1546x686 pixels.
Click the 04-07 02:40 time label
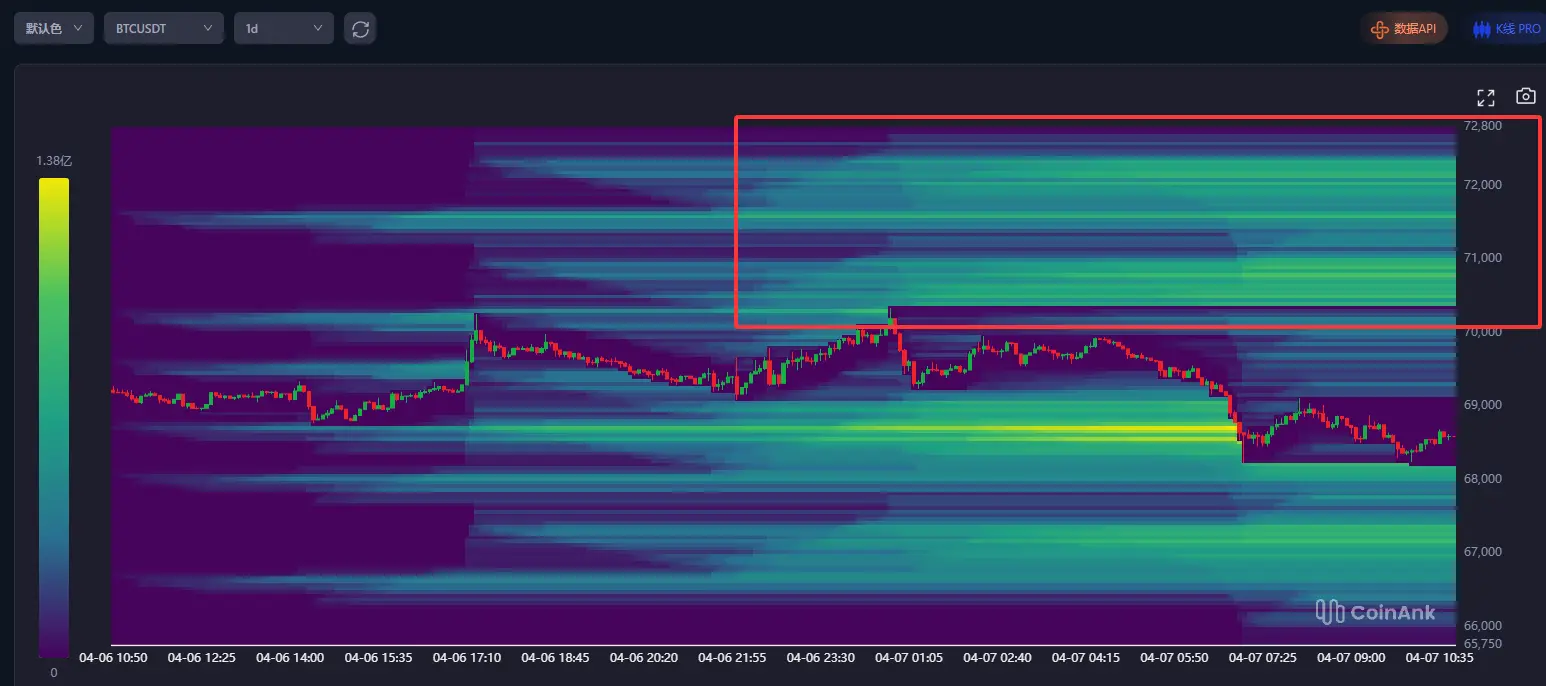998,658
